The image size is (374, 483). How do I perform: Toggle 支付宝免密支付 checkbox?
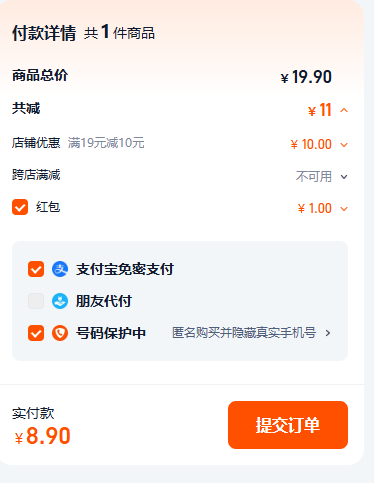pos(36,269)
